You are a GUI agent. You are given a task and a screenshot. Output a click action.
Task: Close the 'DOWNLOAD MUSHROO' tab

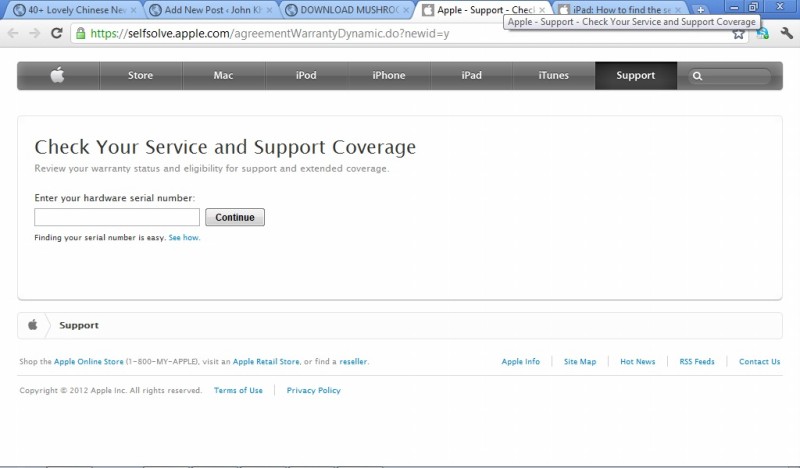(406, 10)
